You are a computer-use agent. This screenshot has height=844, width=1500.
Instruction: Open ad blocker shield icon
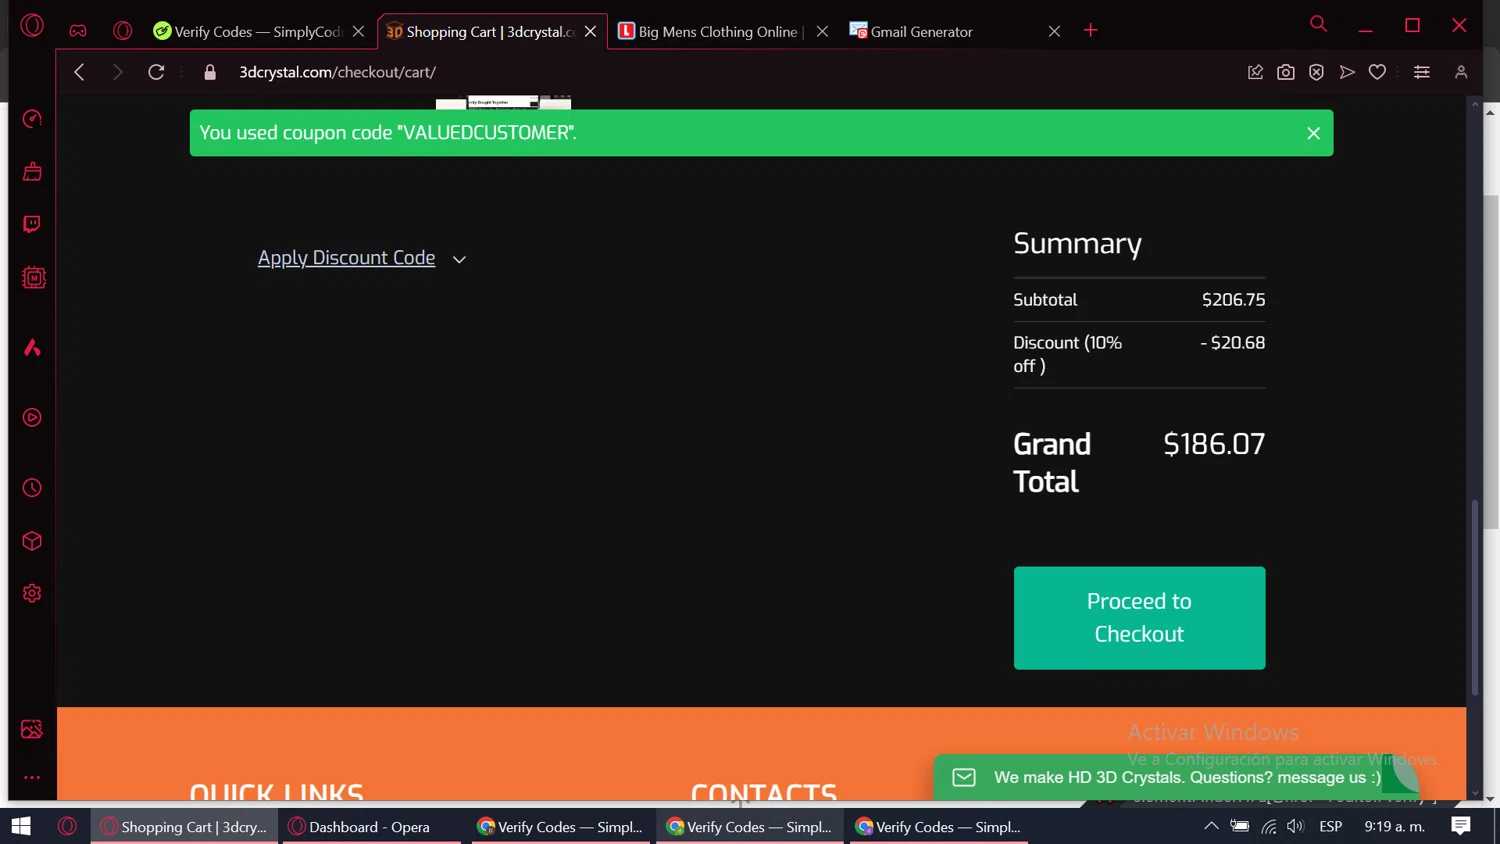pos(1316,72)
